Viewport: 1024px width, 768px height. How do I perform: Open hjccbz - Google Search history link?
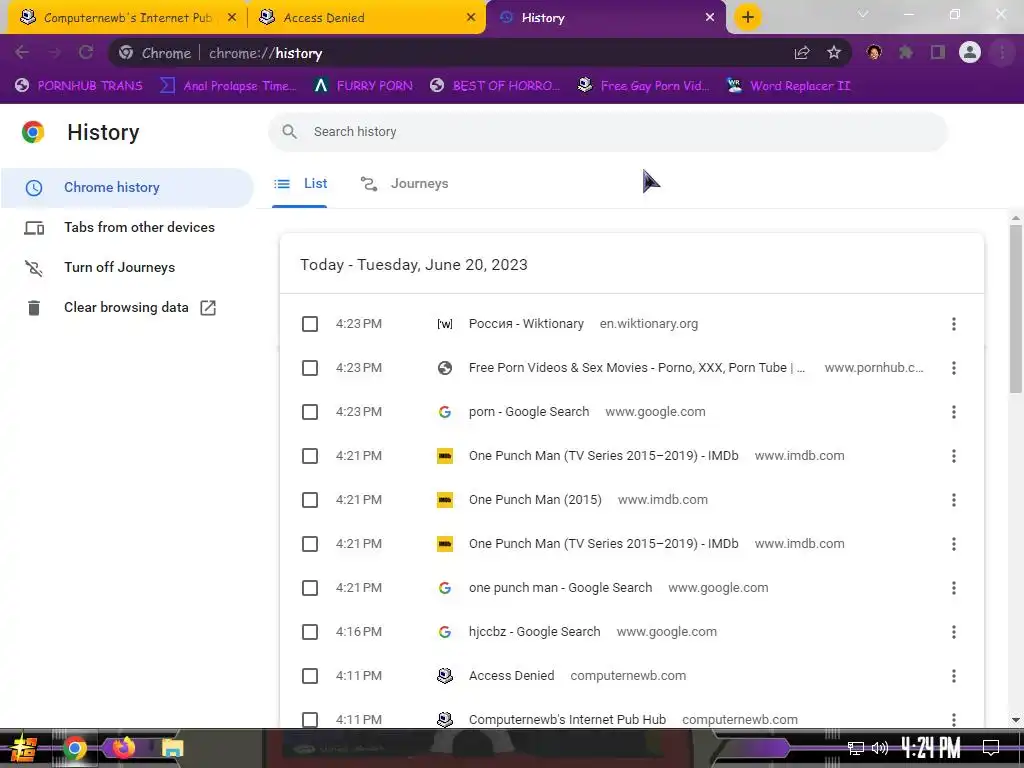(534, 632)
